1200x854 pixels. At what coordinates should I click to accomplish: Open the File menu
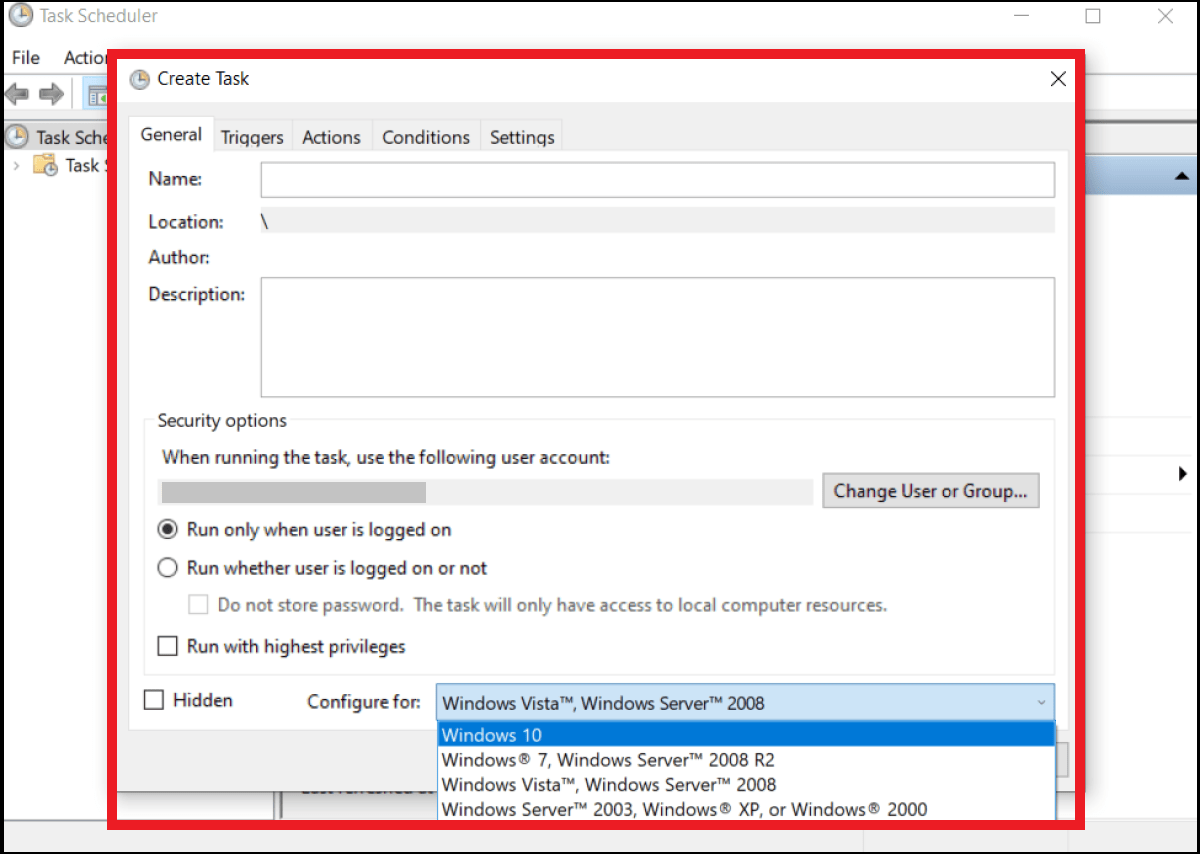pos(25,57)
